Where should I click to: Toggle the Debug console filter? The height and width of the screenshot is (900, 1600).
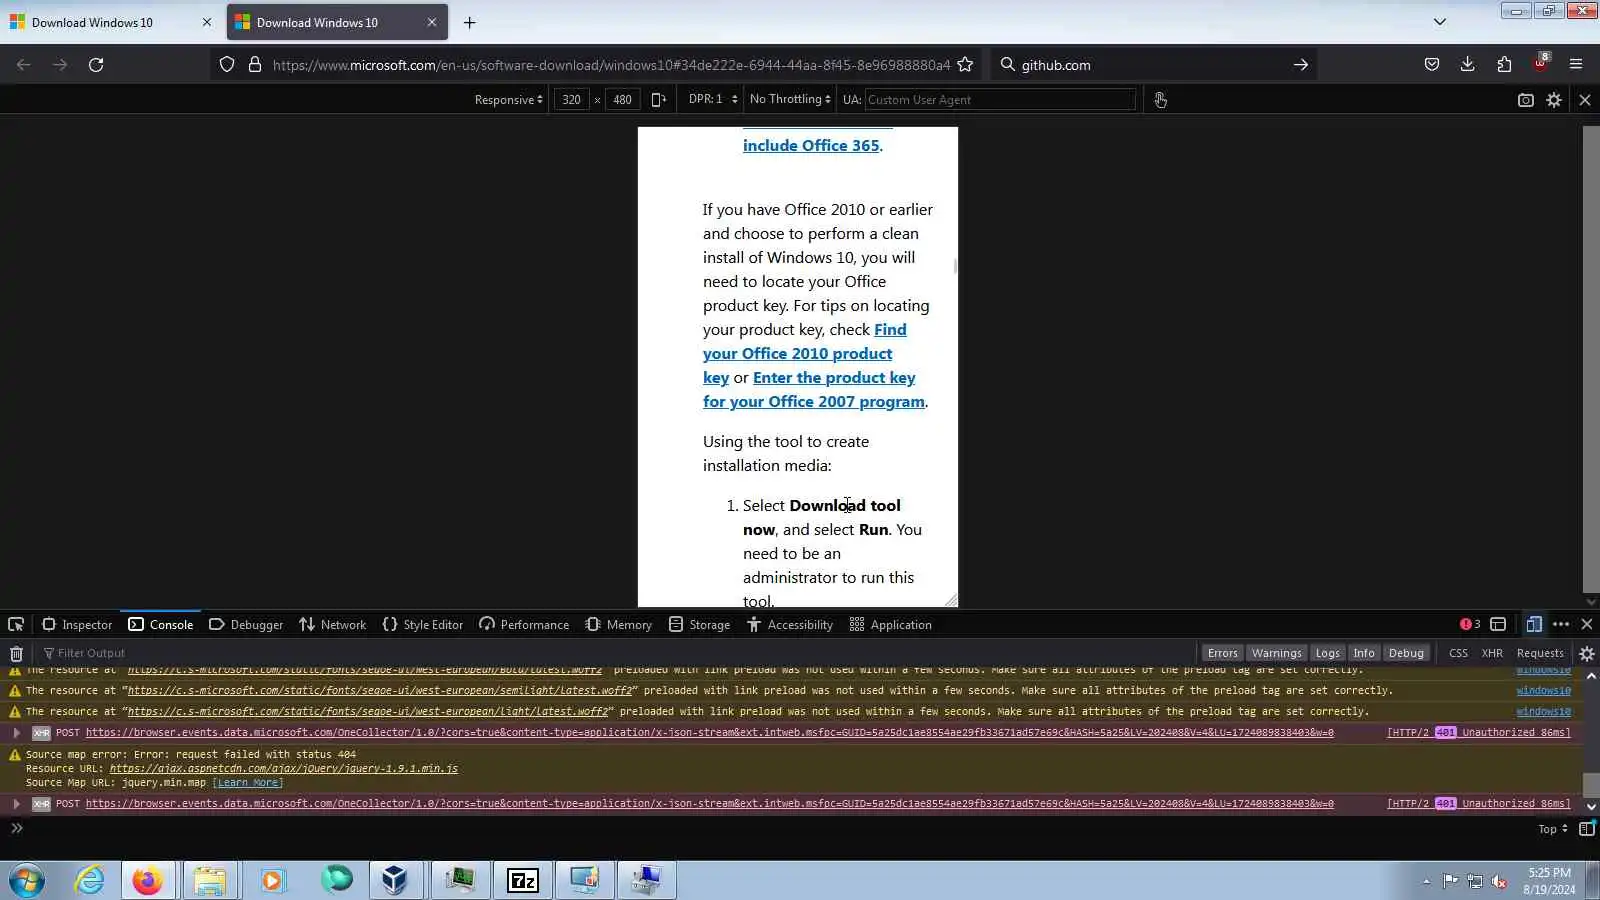click(1406, 653)
